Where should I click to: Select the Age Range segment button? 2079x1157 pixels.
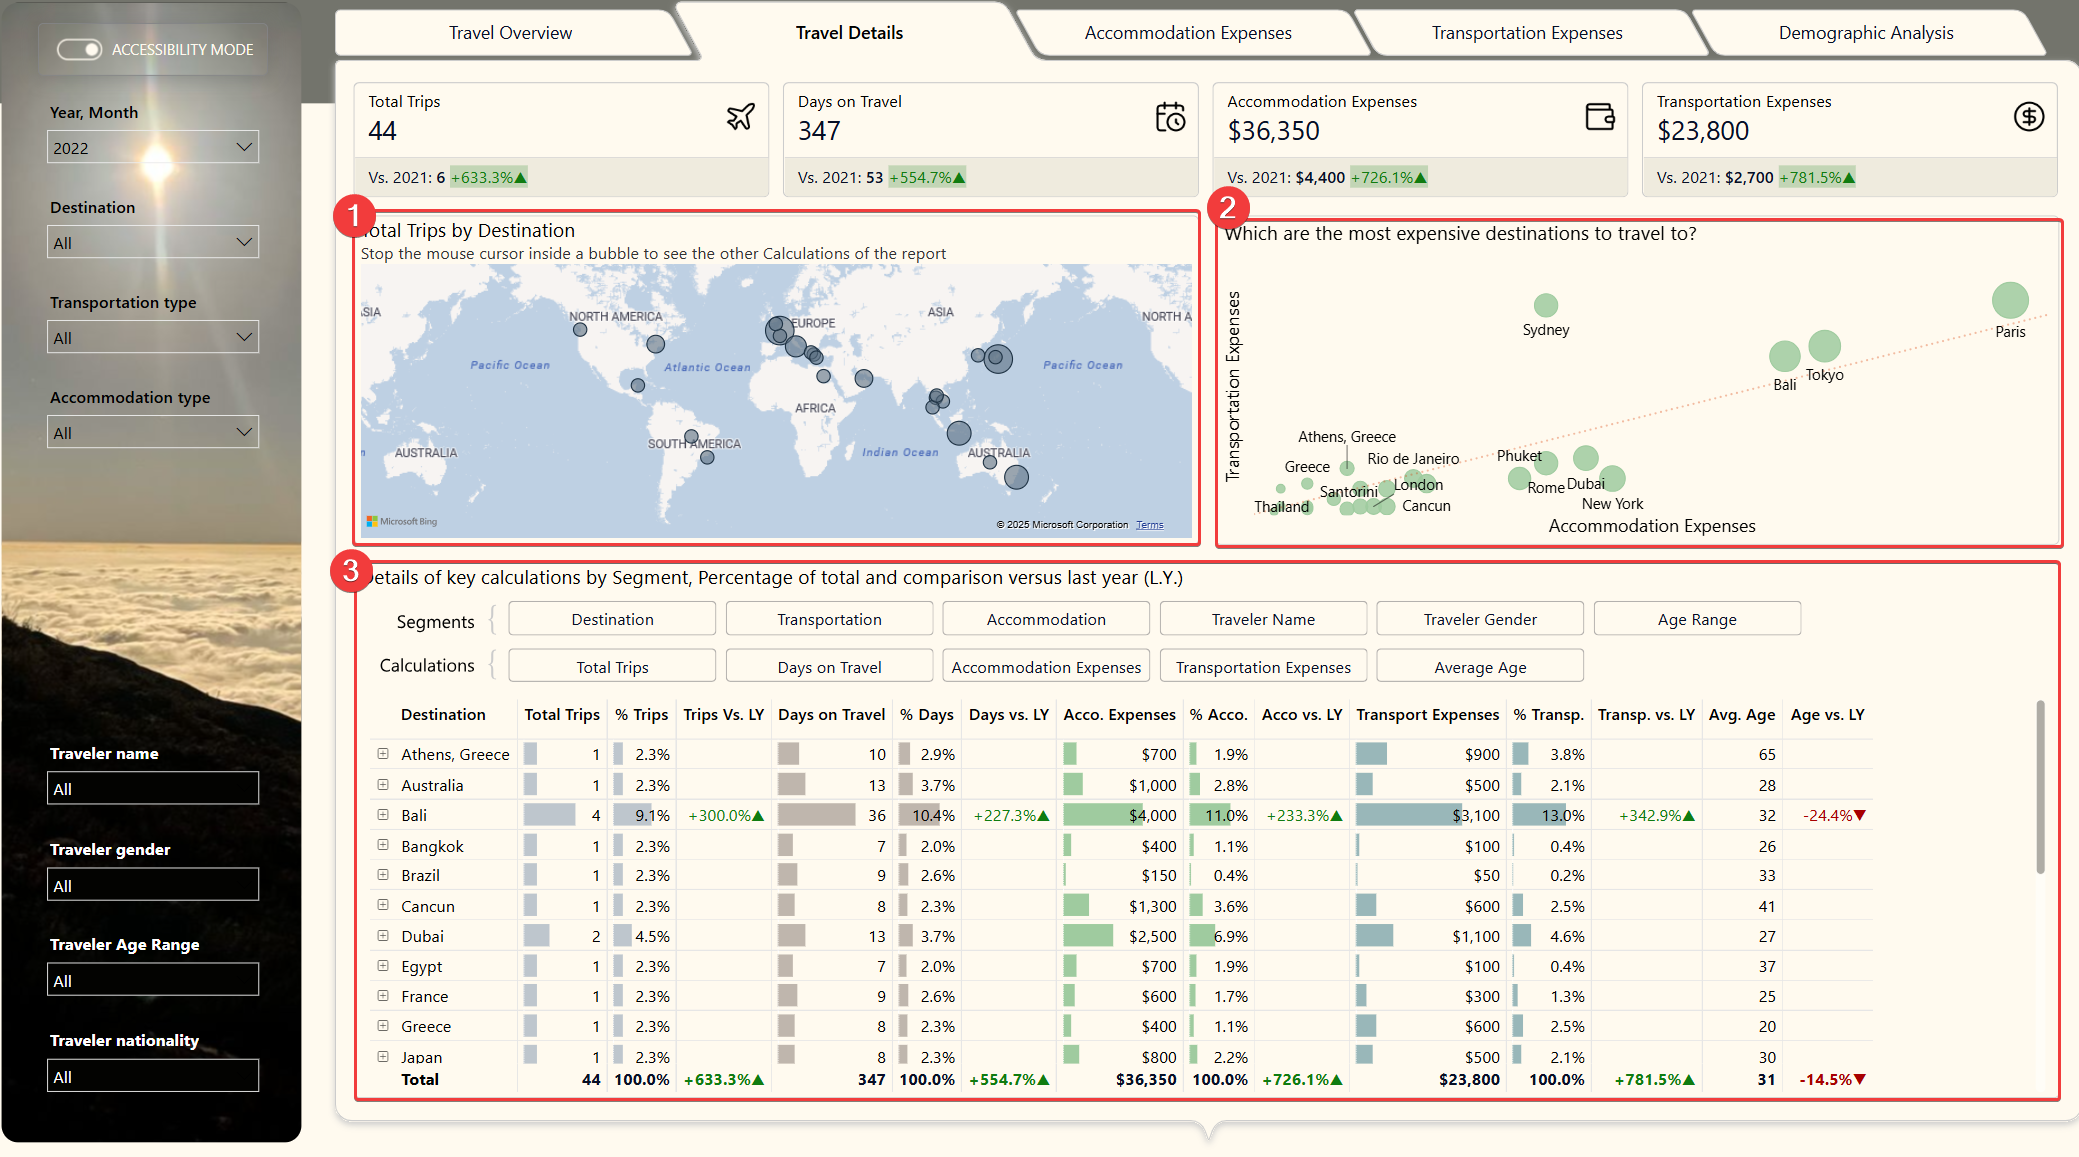(1697, 619)
